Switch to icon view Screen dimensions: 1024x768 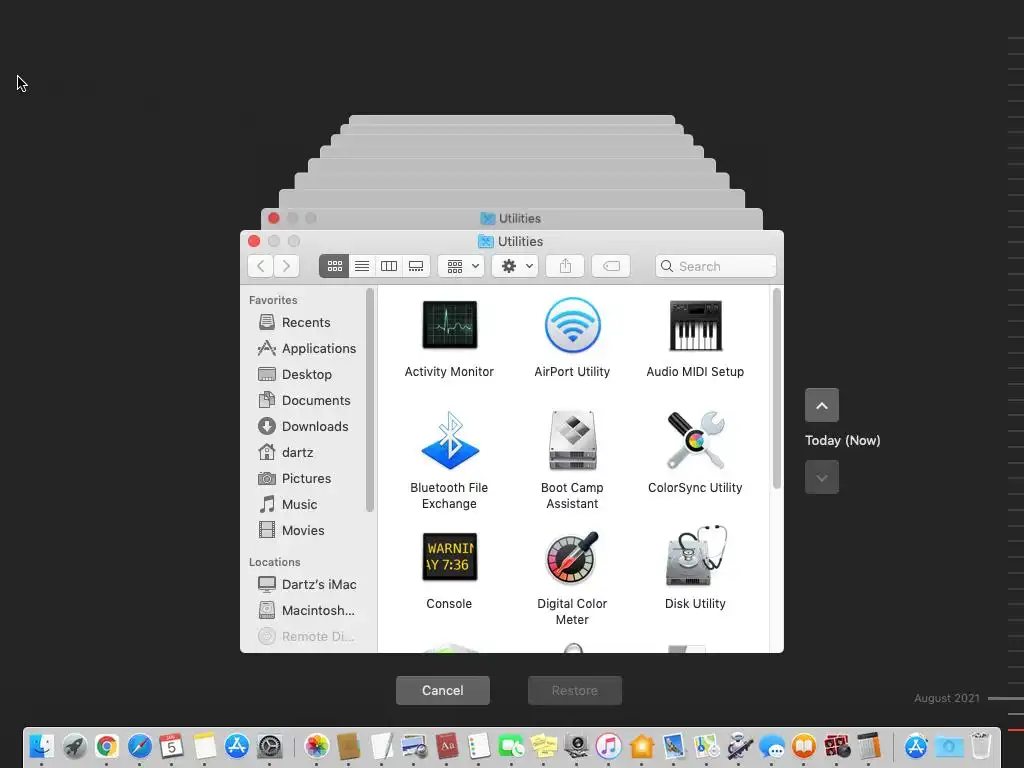pos(334,266)
